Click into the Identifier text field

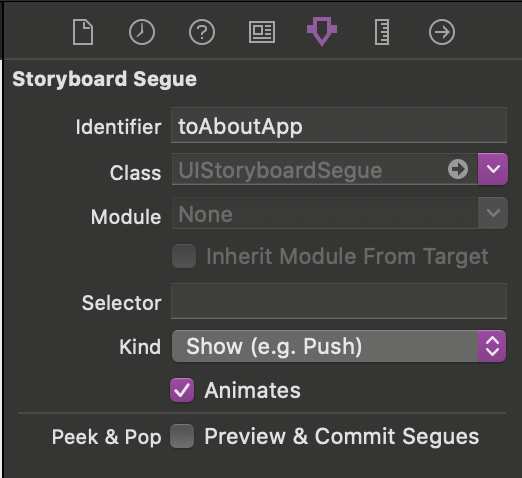tap(339, 125)
